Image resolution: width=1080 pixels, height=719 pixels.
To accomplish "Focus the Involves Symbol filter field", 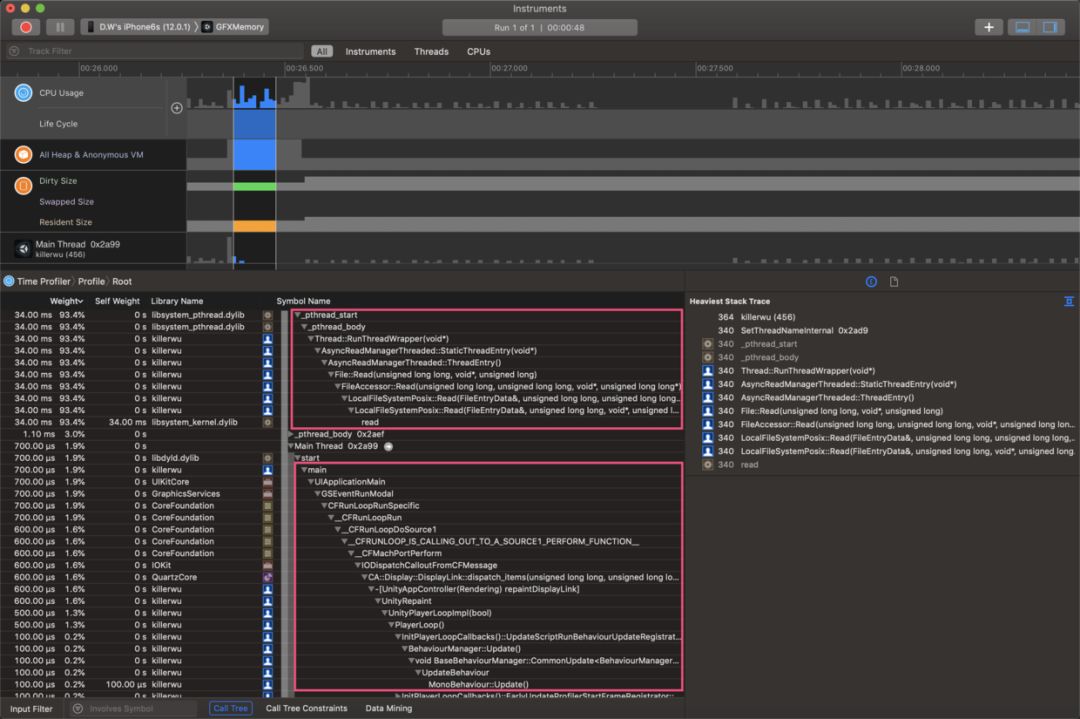I will pos(141,709).
